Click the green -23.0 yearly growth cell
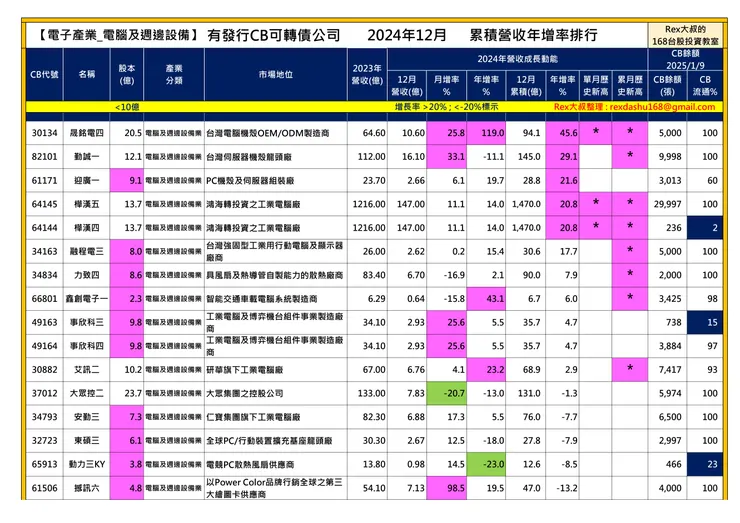 point(486,464)
